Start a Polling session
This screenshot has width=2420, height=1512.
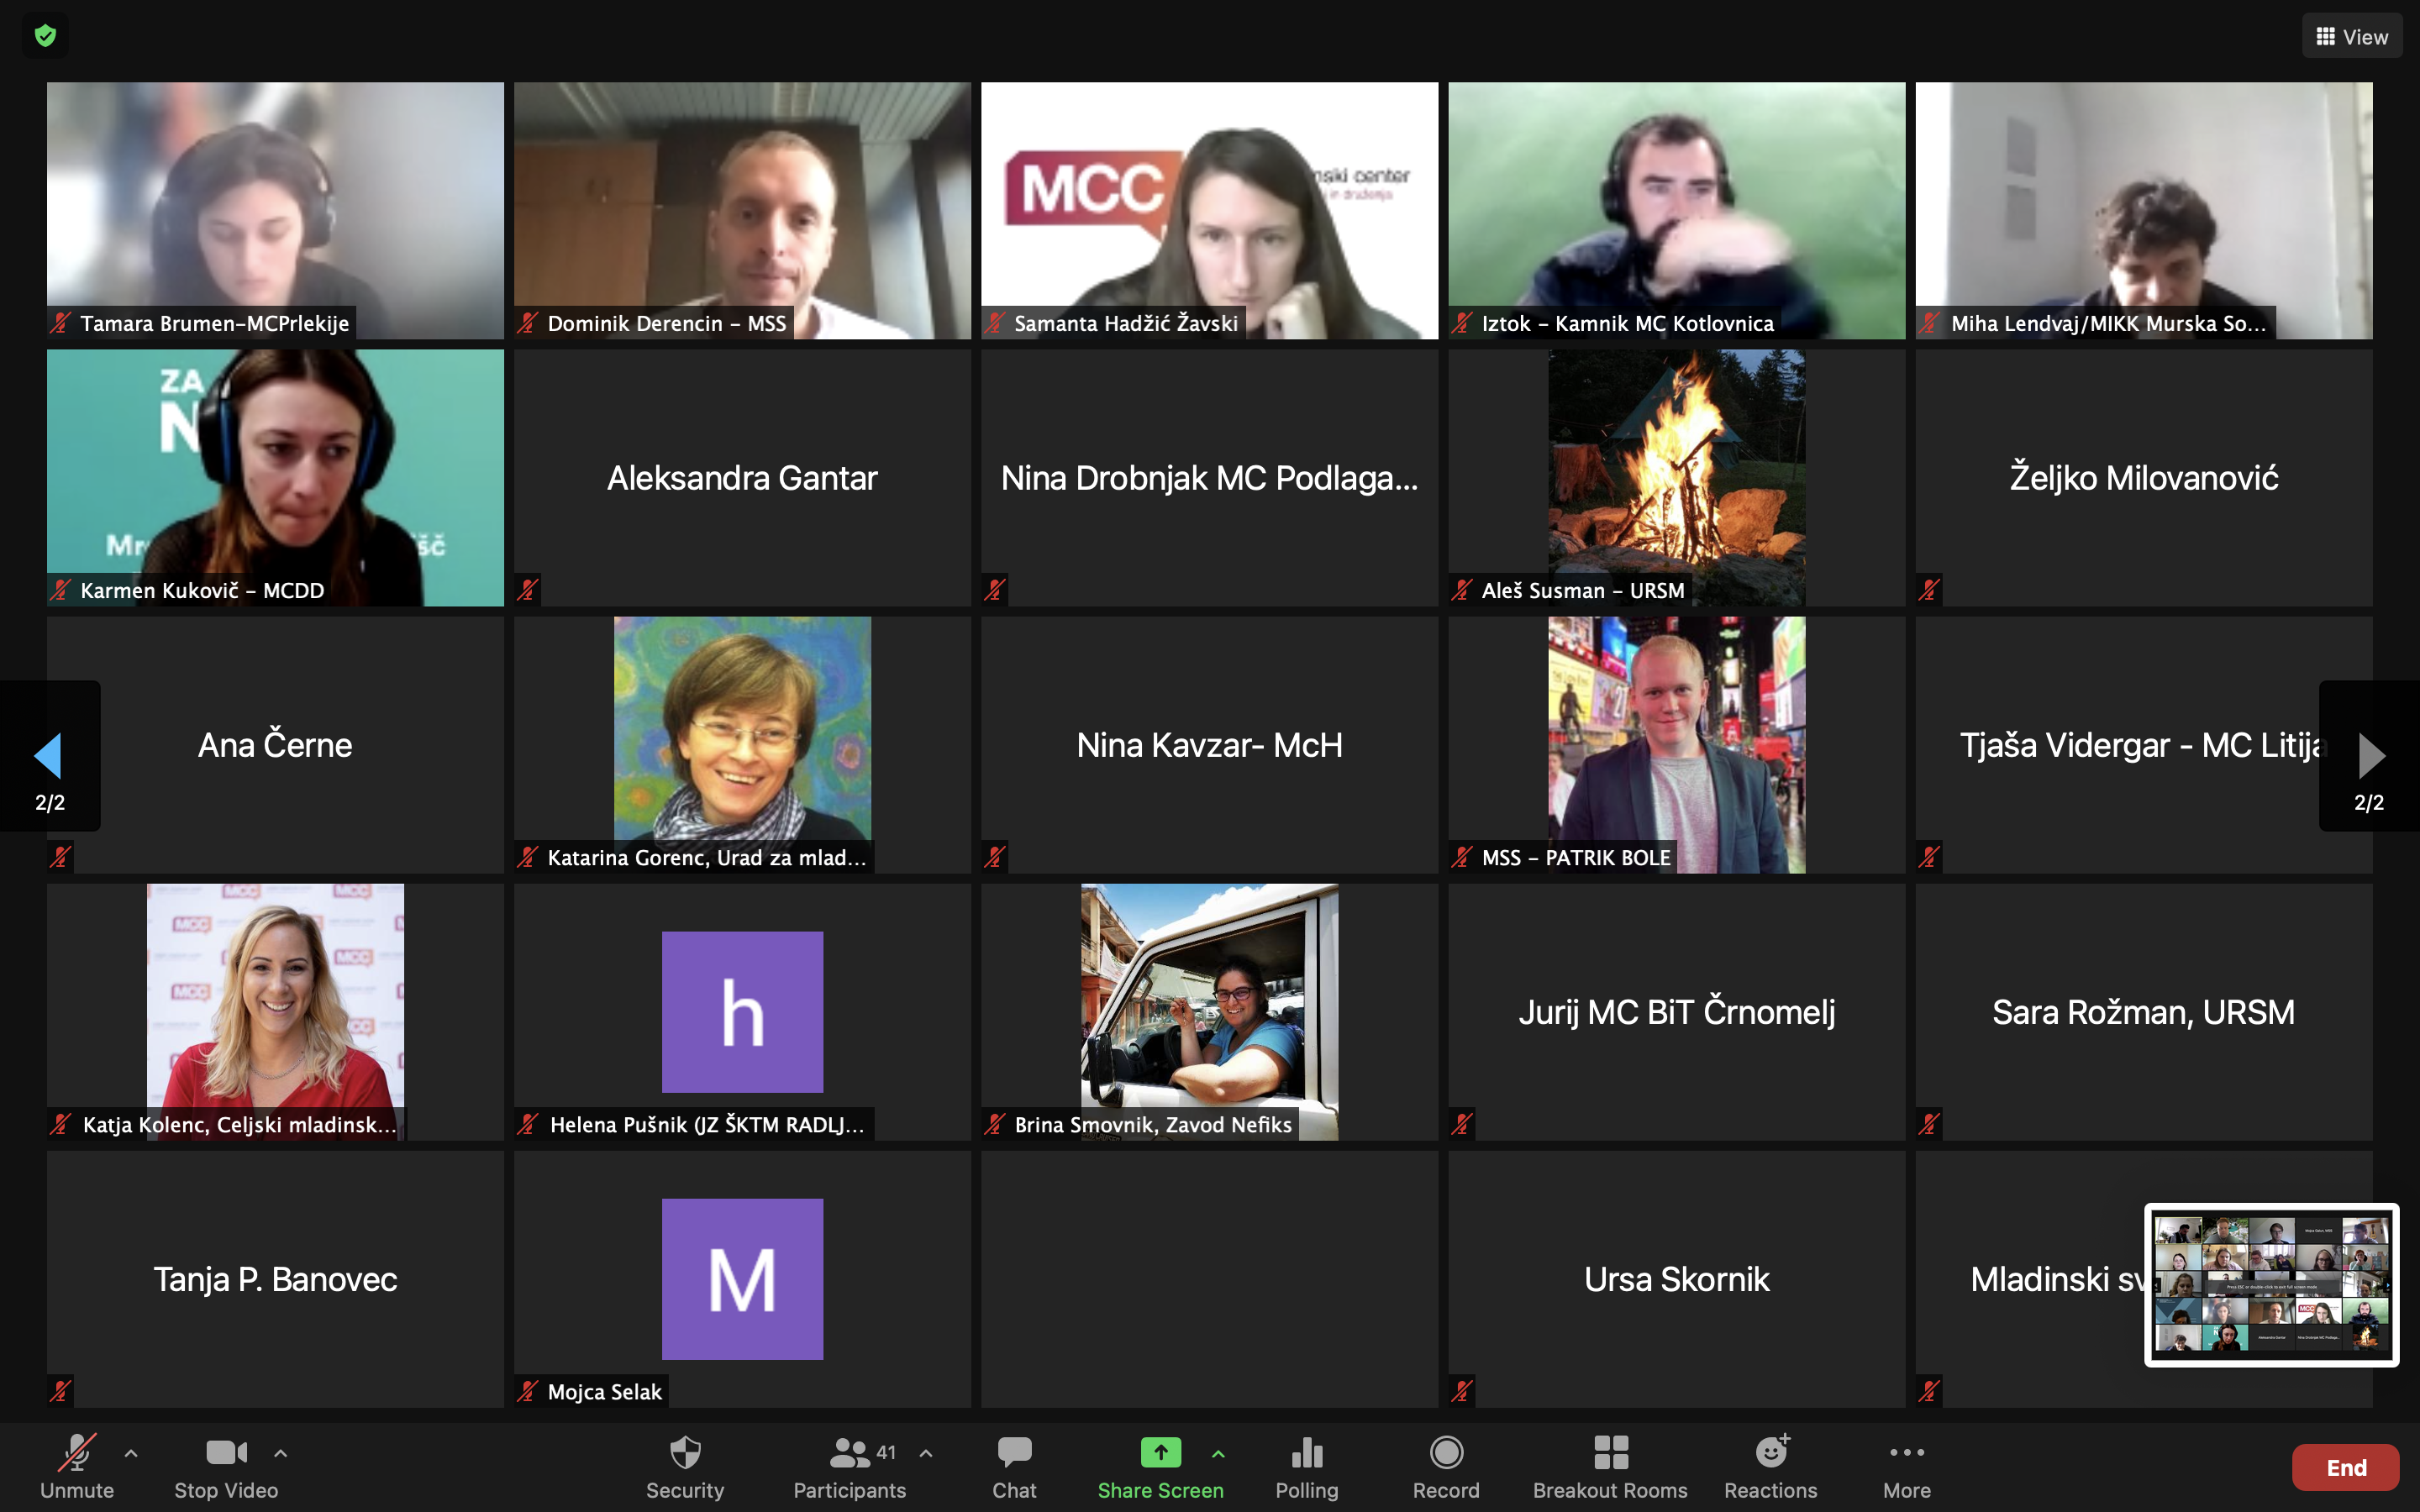(1306, 1466)
